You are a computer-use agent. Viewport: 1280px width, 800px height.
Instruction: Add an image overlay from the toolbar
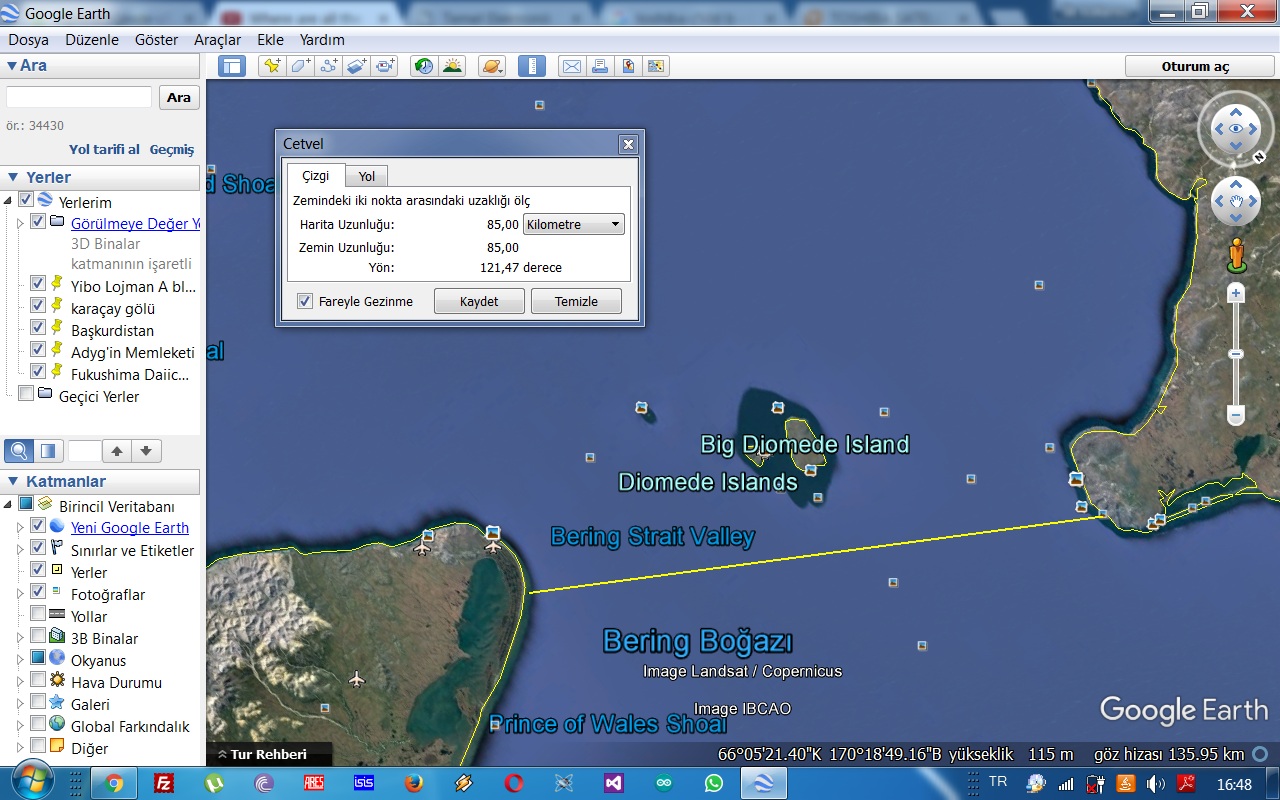[358, 67]
